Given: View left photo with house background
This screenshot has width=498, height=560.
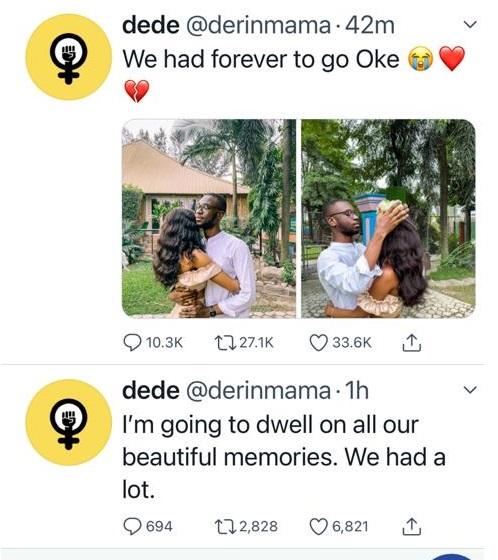Looking at the screenshot, I should [209, 219].
